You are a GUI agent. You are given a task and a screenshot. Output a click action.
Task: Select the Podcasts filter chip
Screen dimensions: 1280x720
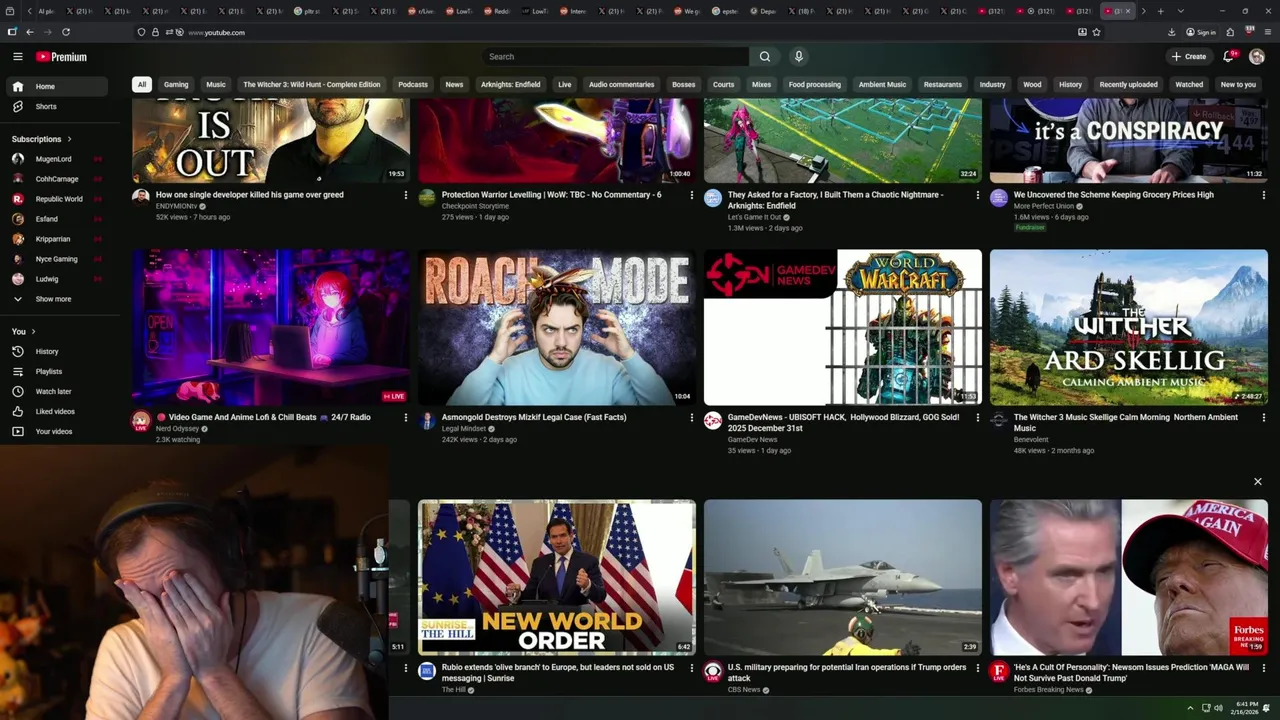(x=413, y=85)
